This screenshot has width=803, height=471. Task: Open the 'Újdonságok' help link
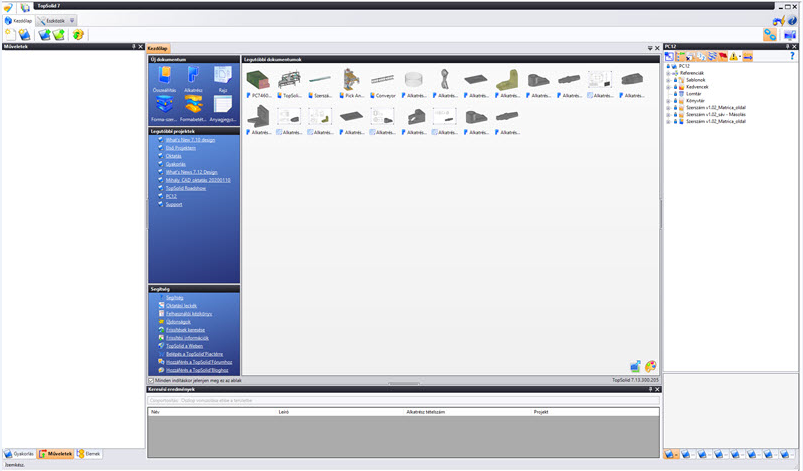coord(178,322)
